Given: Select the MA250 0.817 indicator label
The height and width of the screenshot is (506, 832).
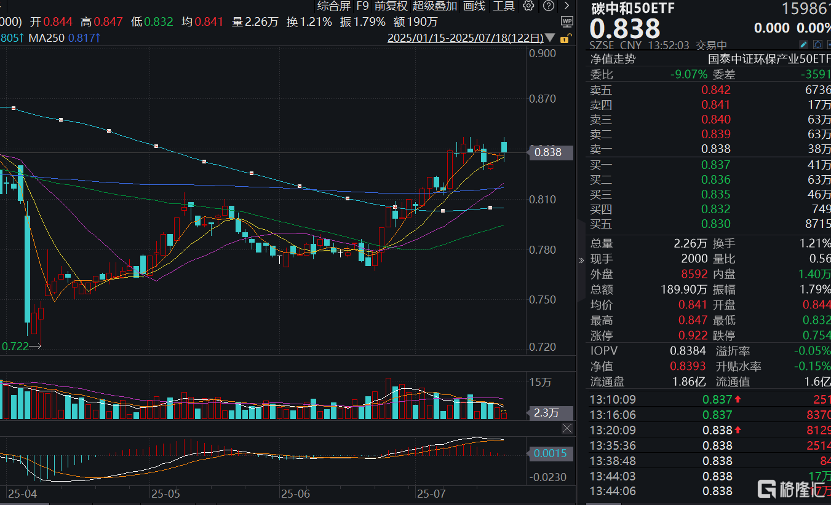Looking at the screenshot, I should pyautogui.click(x=64, y=38).
